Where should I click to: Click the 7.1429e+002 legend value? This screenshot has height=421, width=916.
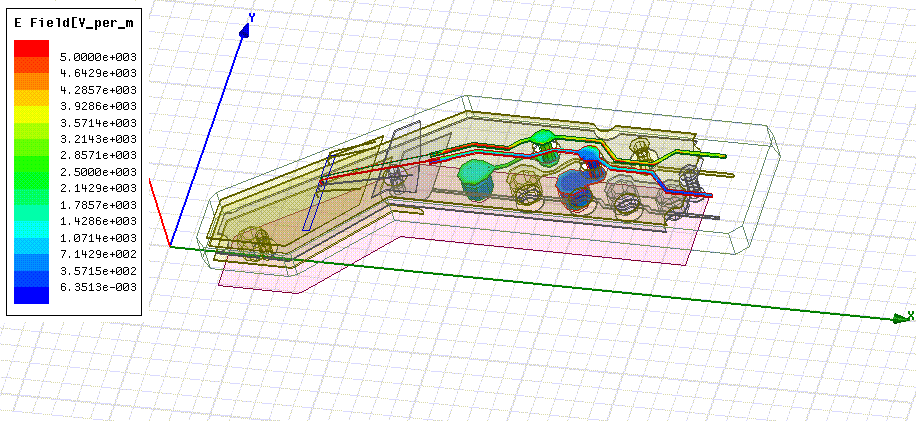[99, 255]
